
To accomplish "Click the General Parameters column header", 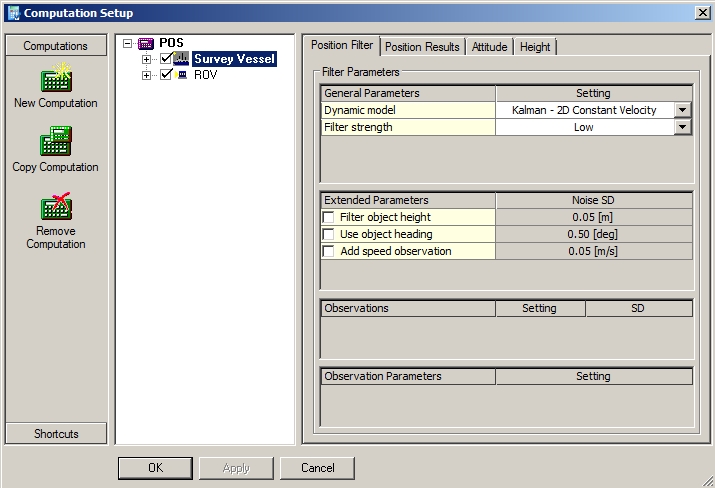I will tap(408, 93).
